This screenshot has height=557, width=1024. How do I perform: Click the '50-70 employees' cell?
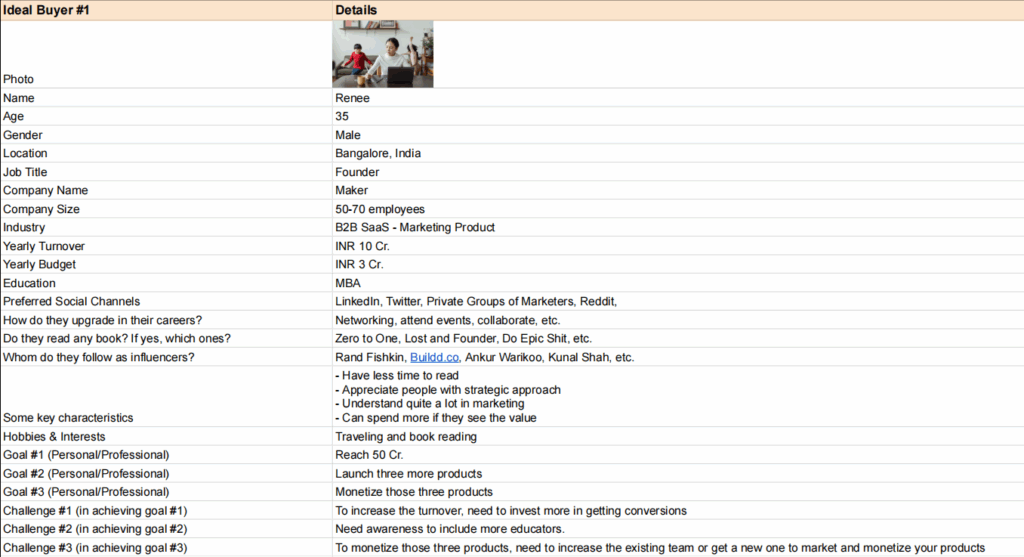pyautogui.click(x=381, y=209)
